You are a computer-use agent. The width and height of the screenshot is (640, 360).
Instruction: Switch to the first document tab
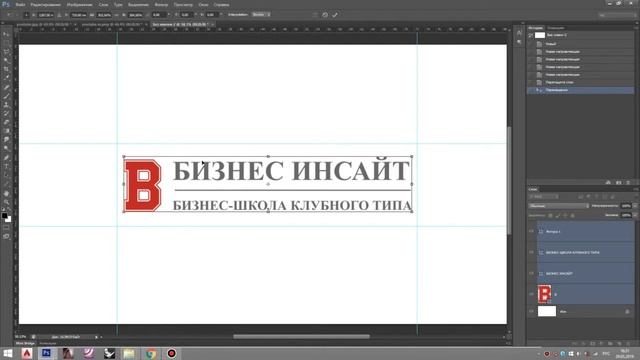[44, 24]
